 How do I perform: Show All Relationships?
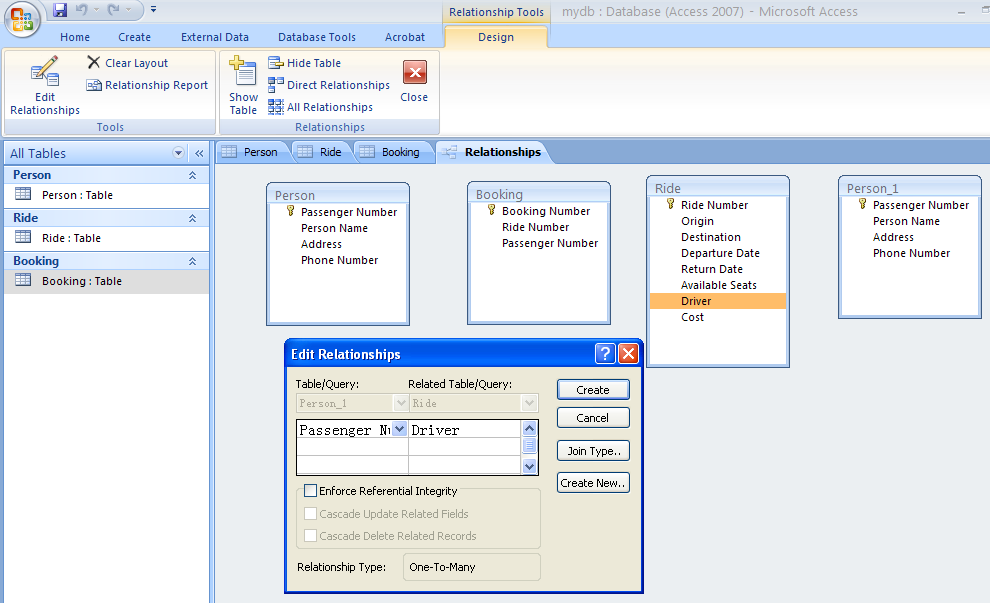[320, 107]
